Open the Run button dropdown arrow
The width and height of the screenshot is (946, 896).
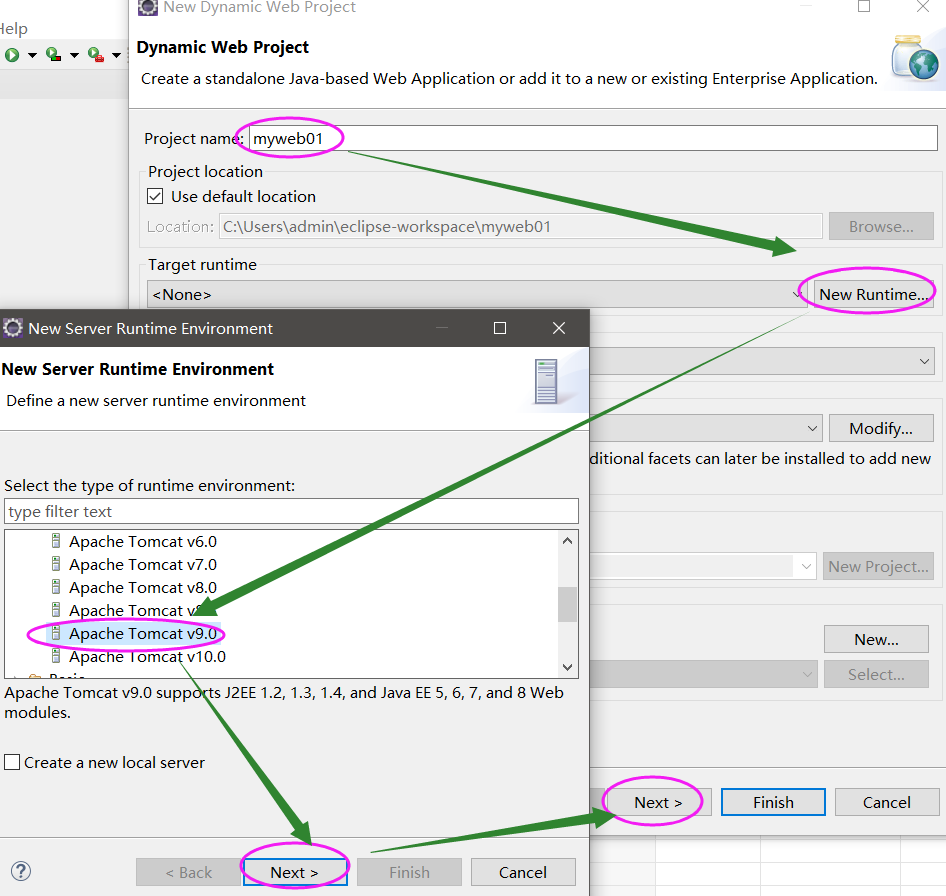coord(33,56)
